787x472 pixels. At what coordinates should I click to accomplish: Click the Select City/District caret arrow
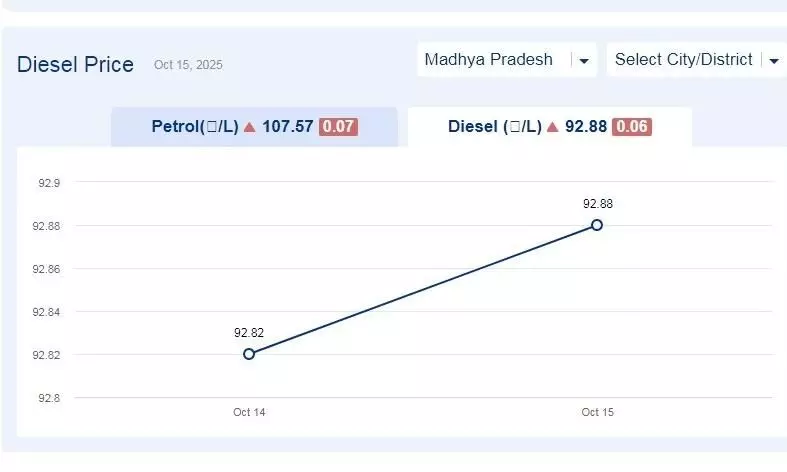pyautogui.click(x=773, y=61)
